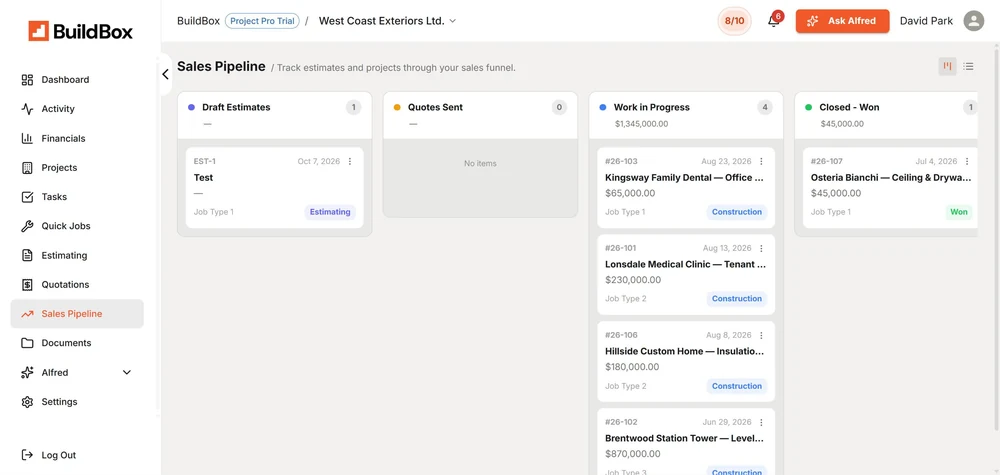Click the Financials bar chart icon
The height and width of the screenshot is (475, 1000).
coord(27,138)
